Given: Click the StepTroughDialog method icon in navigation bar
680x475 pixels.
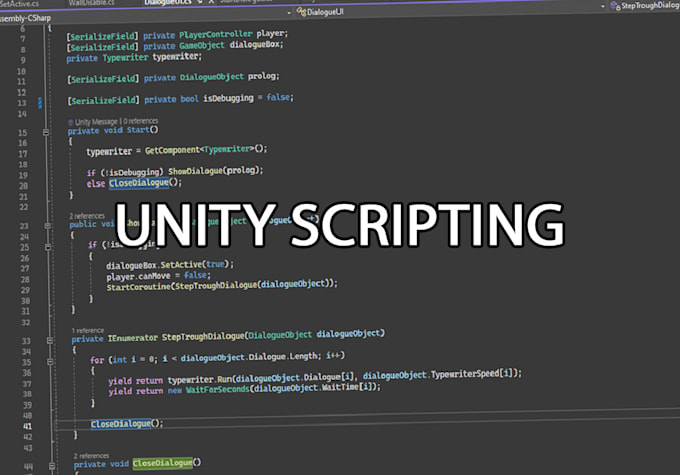Looking at the screenshot, I should coord(615,6).
